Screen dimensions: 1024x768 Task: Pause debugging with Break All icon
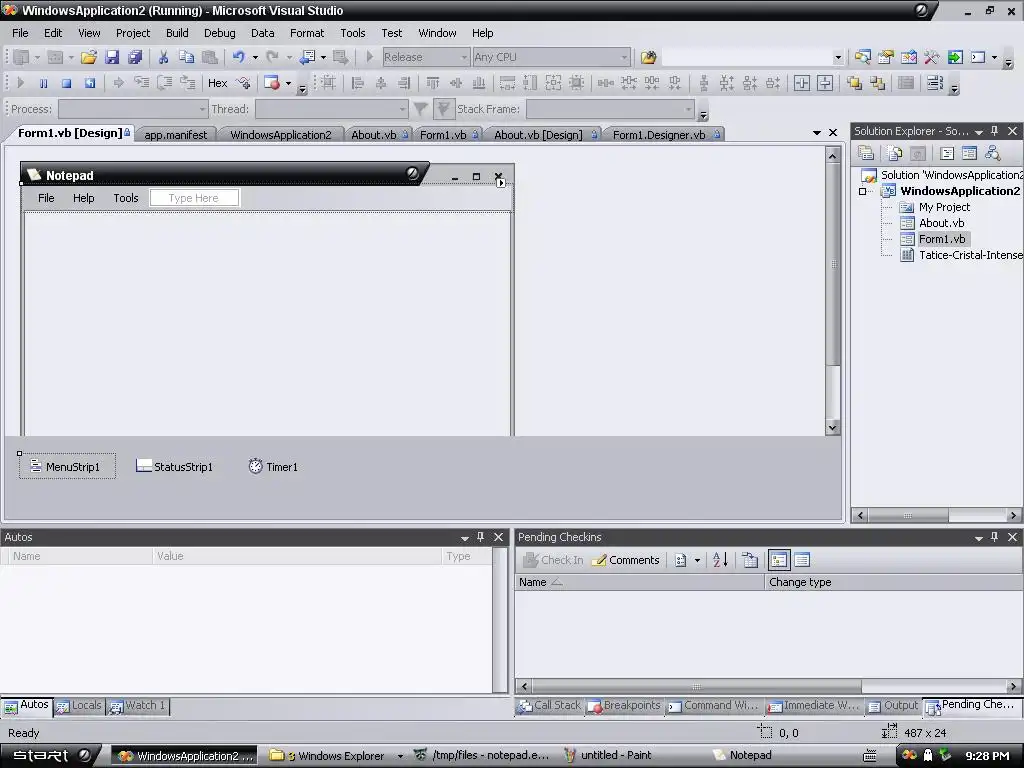[x=44, y=83]
